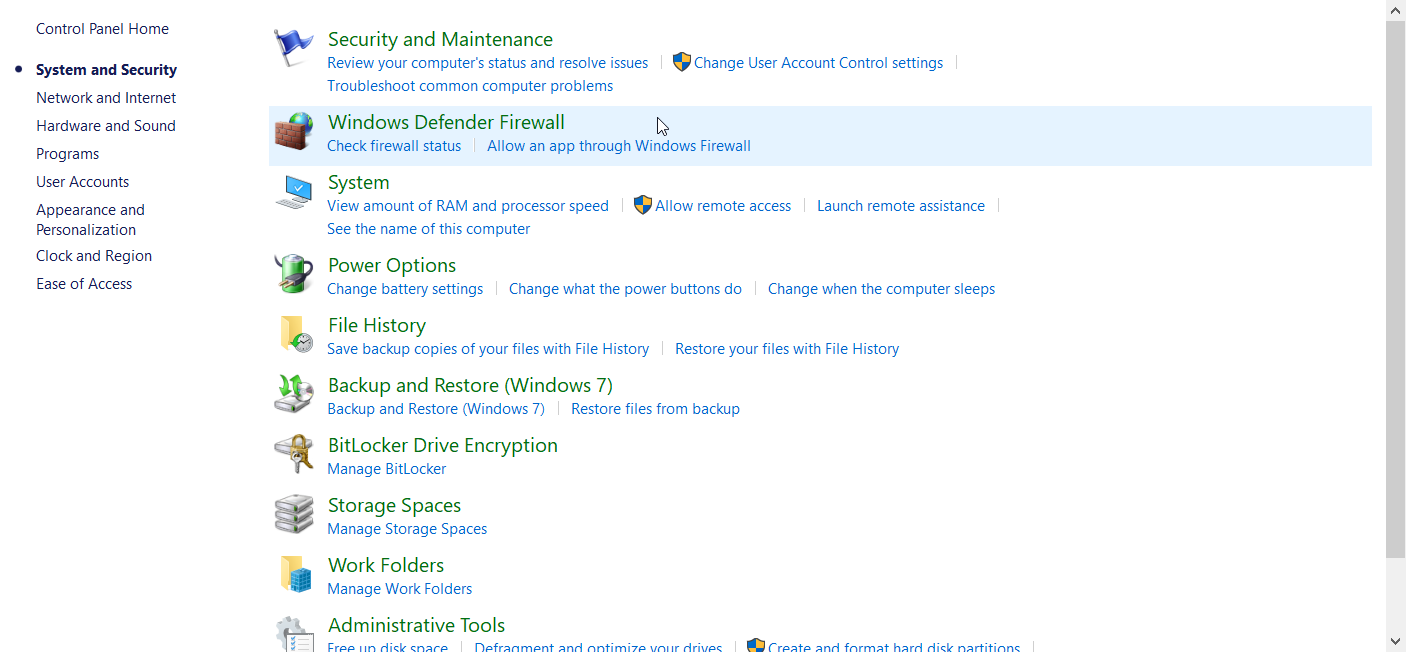1406x652 pixels.
Task: Open Power Options heading
Action: point(392,265)
